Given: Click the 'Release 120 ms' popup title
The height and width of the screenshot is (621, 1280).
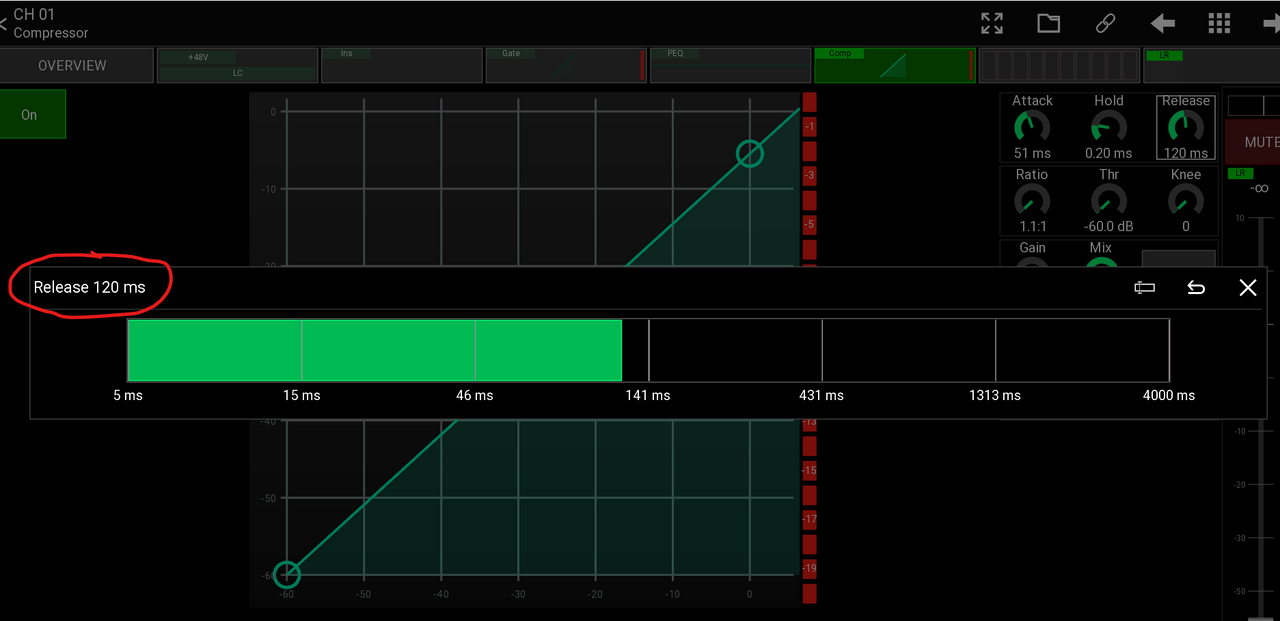Looking at the screenshot, I should 89,287.
